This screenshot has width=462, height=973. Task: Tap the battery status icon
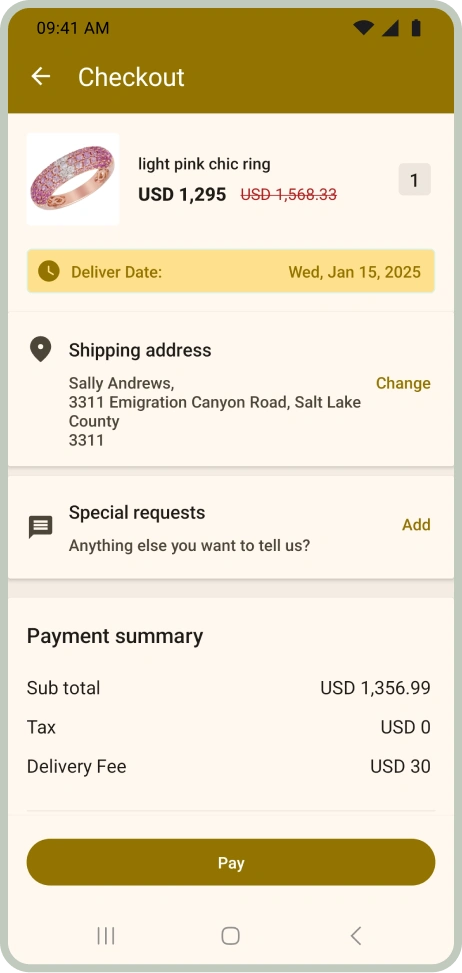pyautogui.click(x=415, y=27)
